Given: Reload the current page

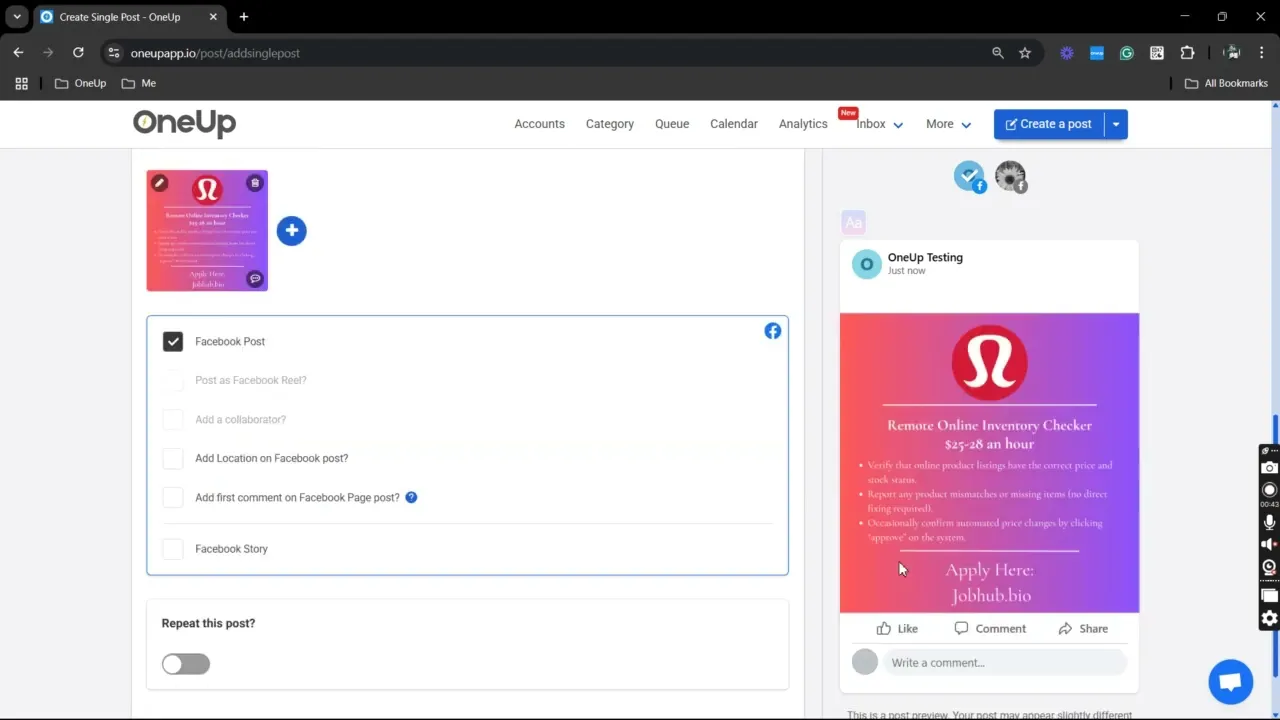Looking at the screenshot, I should [x=78, y=53].
